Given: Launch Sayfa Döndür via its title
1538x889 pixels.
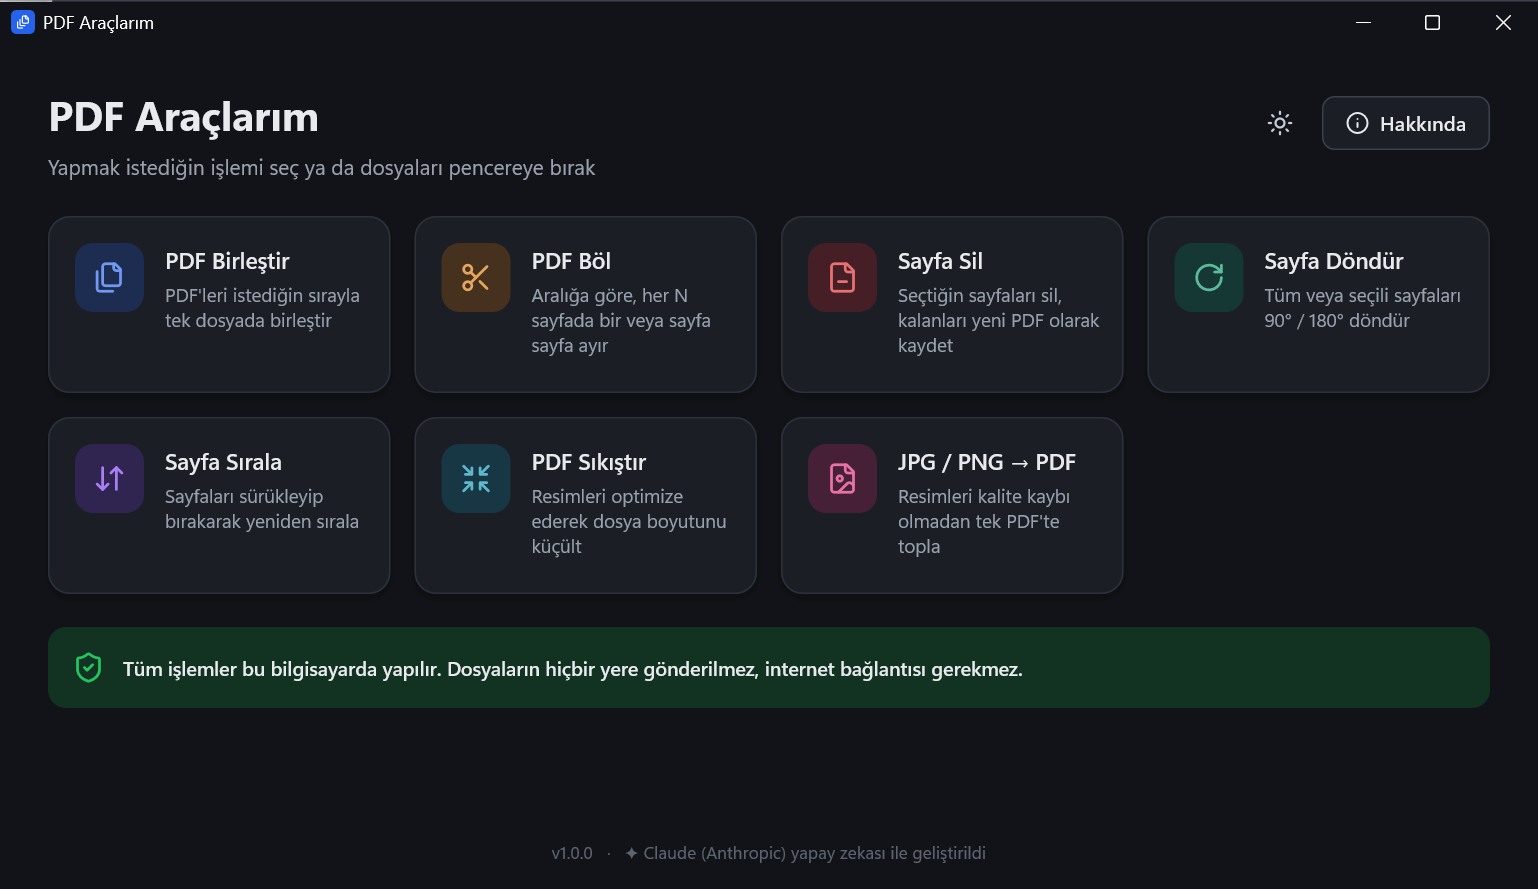Looking at the screenshot, I should point(1333,261).
